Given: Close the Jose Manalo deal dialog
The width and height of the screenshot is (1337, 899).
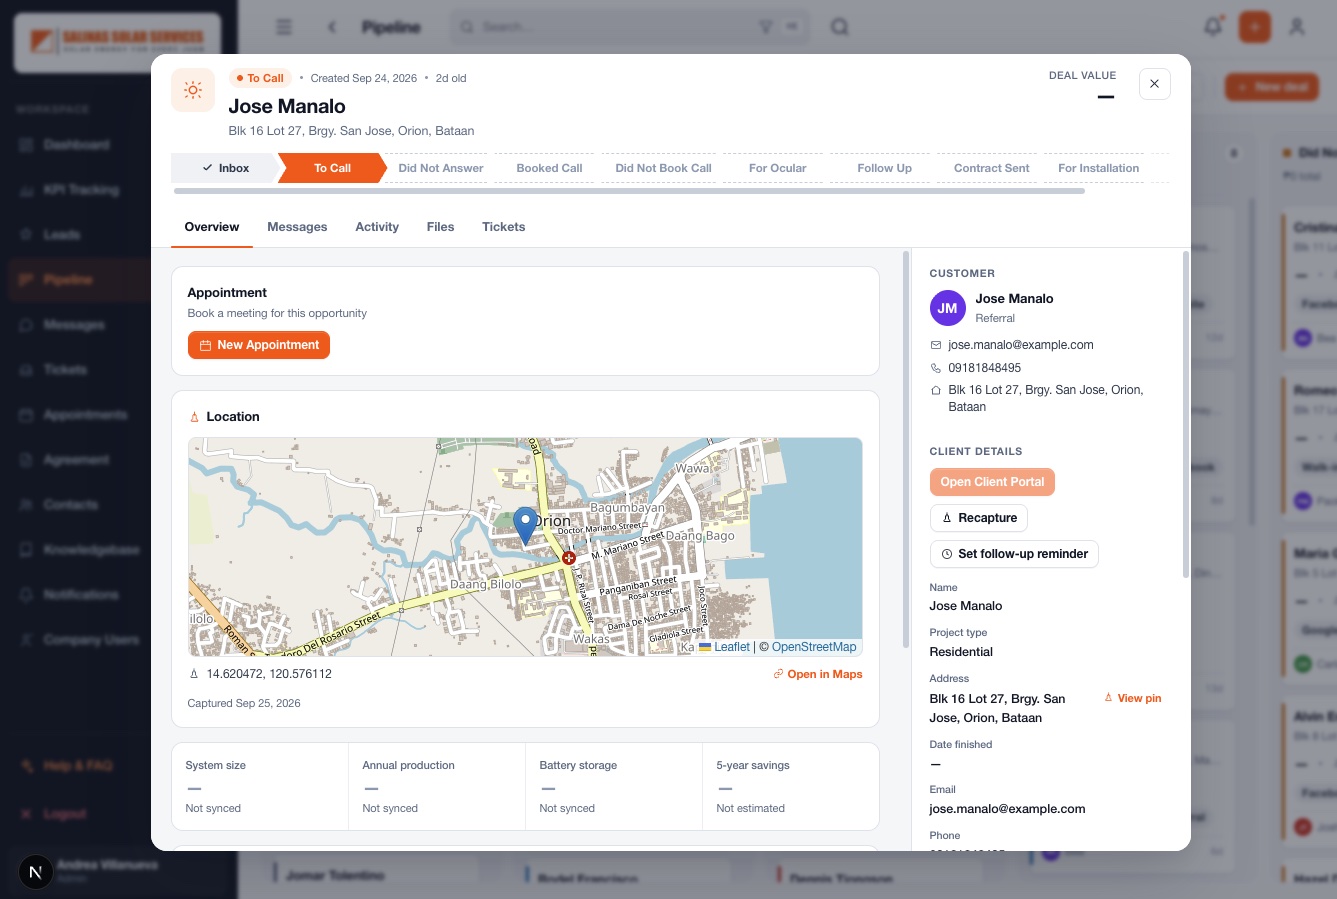Looking at the screenshot, I should pos(1154,84).
